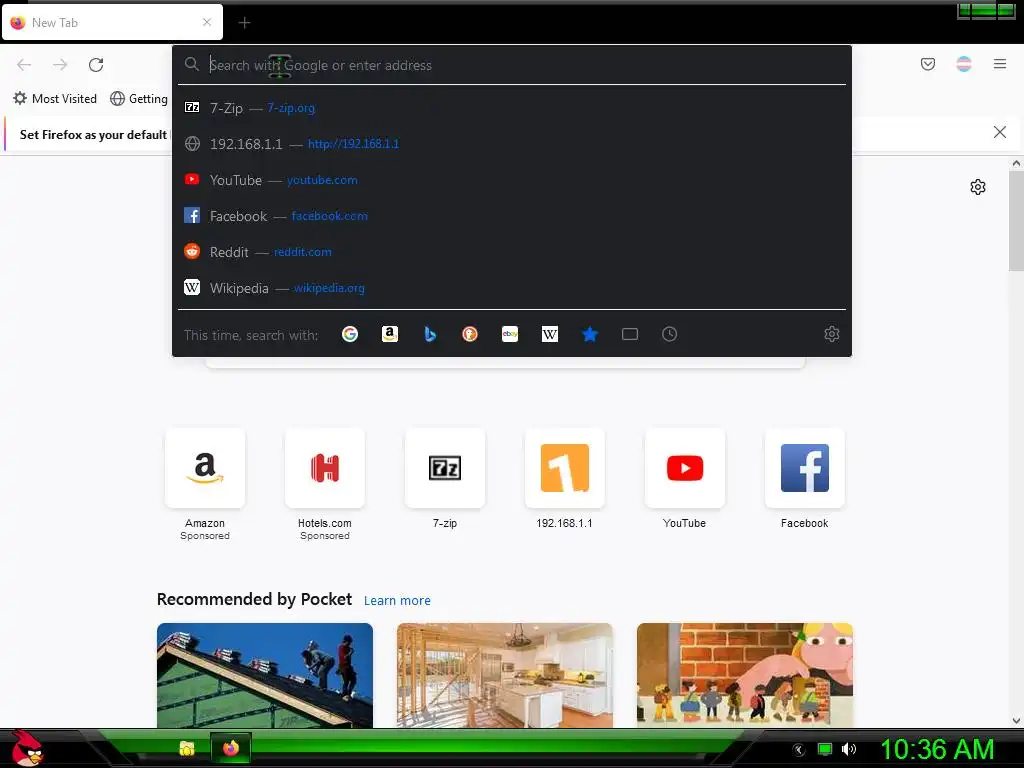This screenshot has width=1024, height=768.
Task: Close the New Tab tab
Action: (207, 22)
